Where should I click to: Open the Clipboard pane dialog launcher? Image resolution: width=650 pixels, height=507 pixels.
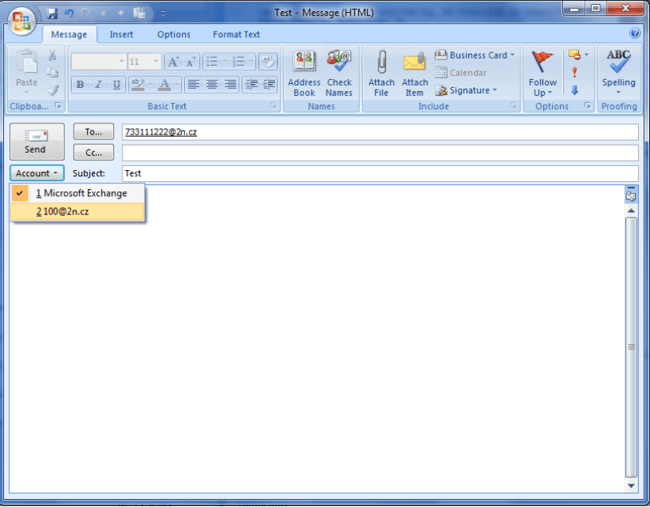[x=58, y=106]
